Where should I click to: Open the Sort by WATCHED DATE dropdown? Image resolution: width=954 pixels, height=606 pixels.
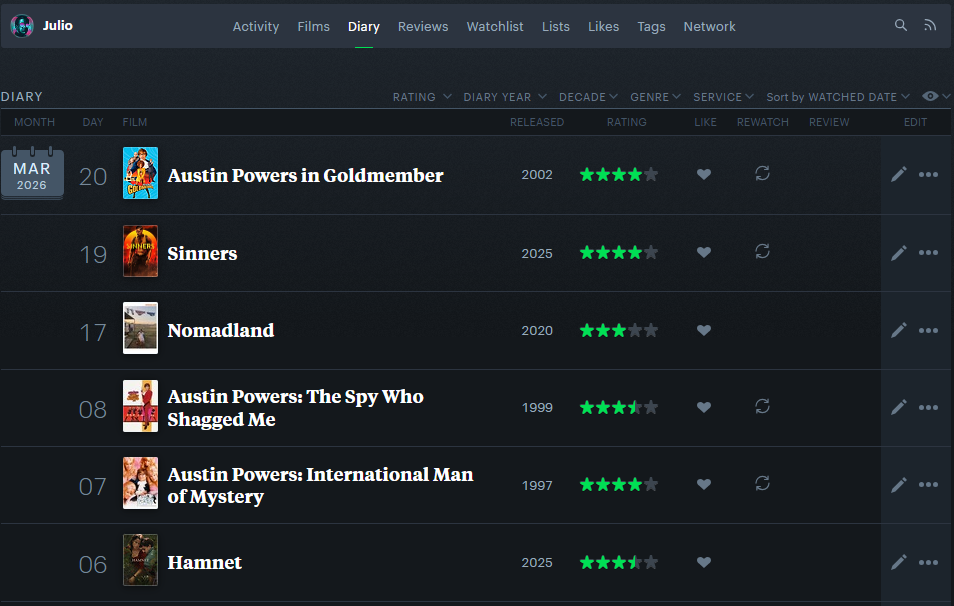point(838,97)
